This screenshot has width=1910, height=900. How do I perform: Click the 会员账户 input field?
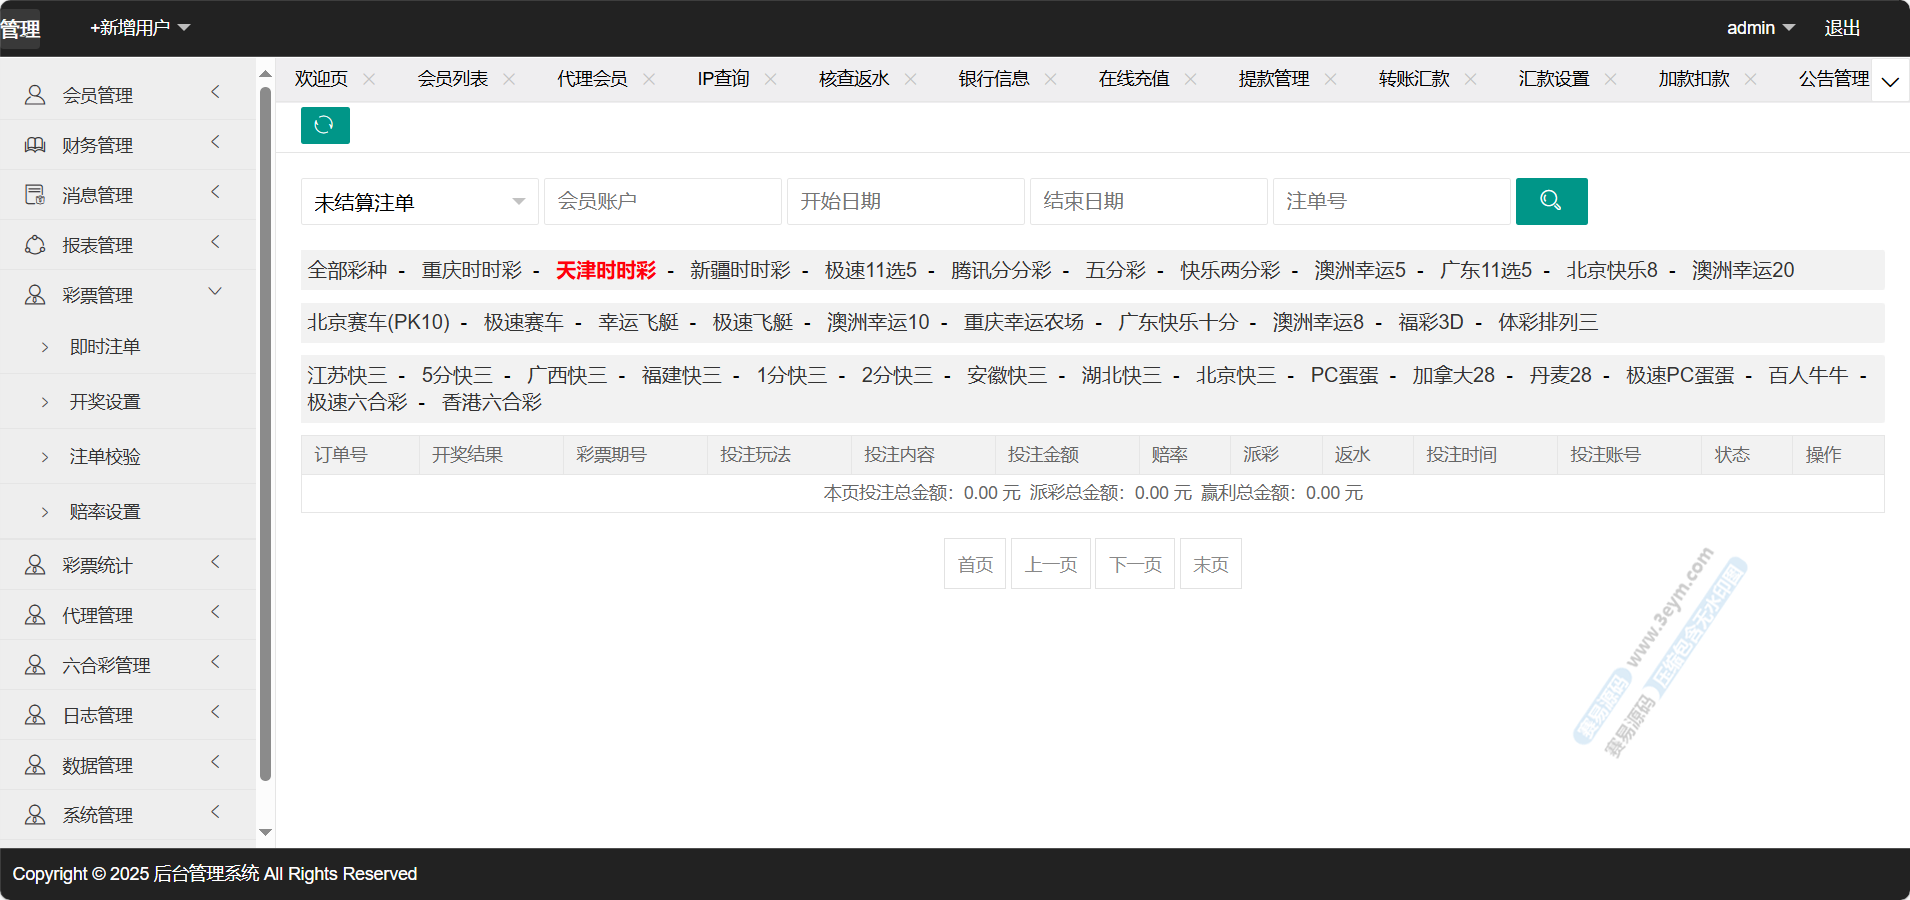click(x=662, y=202)
